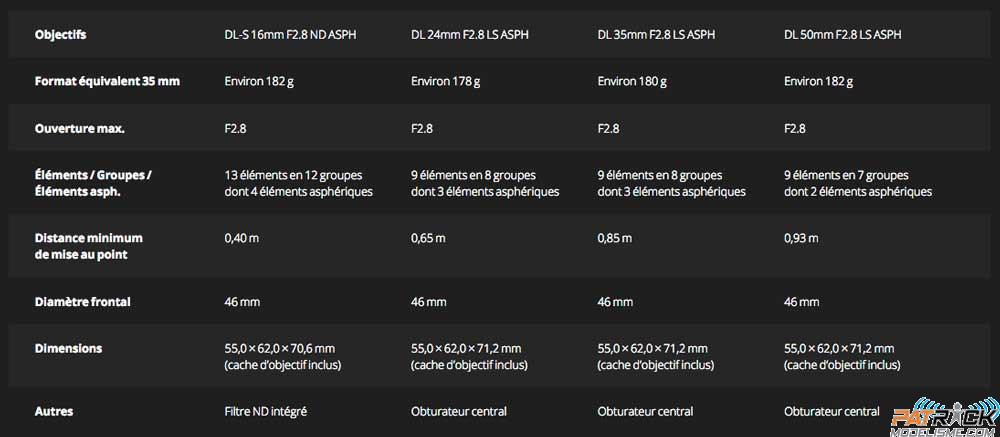Click Obturateur central under the 35mm column
This screenshot has height=437, width=1000.
pyautogui.click(x=645, y=411)
